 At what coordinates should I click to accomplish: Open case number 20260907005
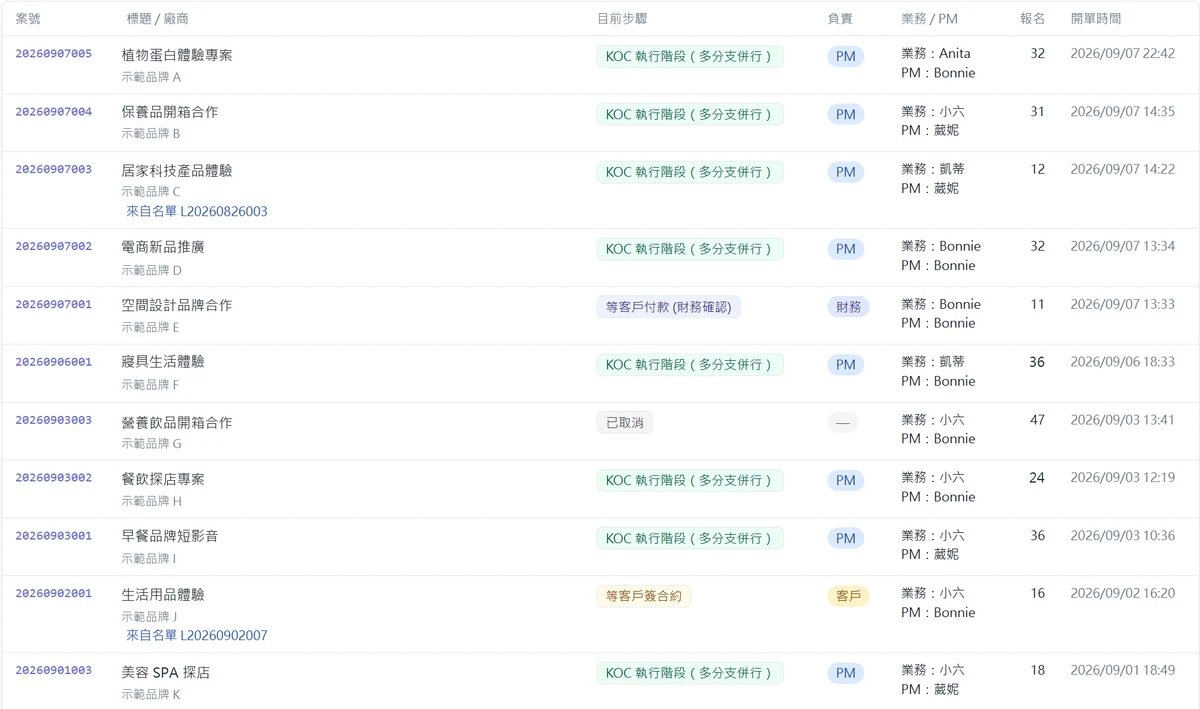click(53, 54)
